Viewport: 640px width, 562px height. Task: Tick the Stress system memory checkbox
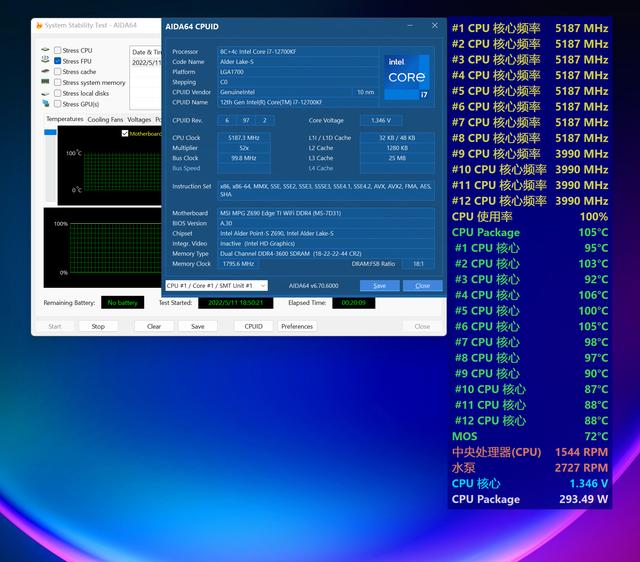pyautogui.click(x=58, y=83)
